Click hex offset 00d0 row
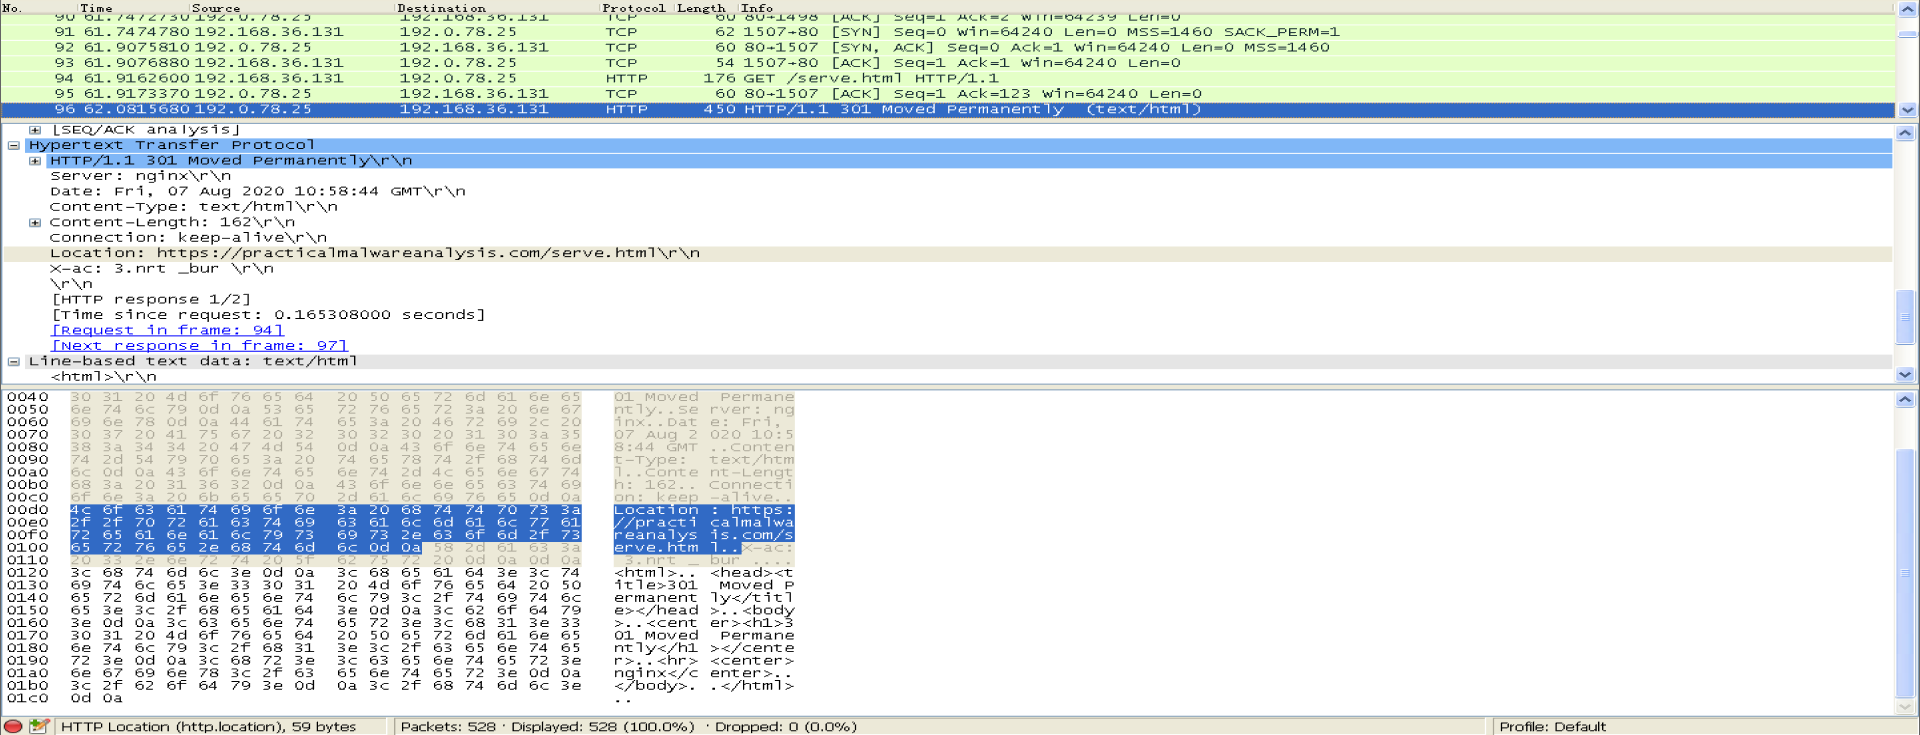 point(27,510)
